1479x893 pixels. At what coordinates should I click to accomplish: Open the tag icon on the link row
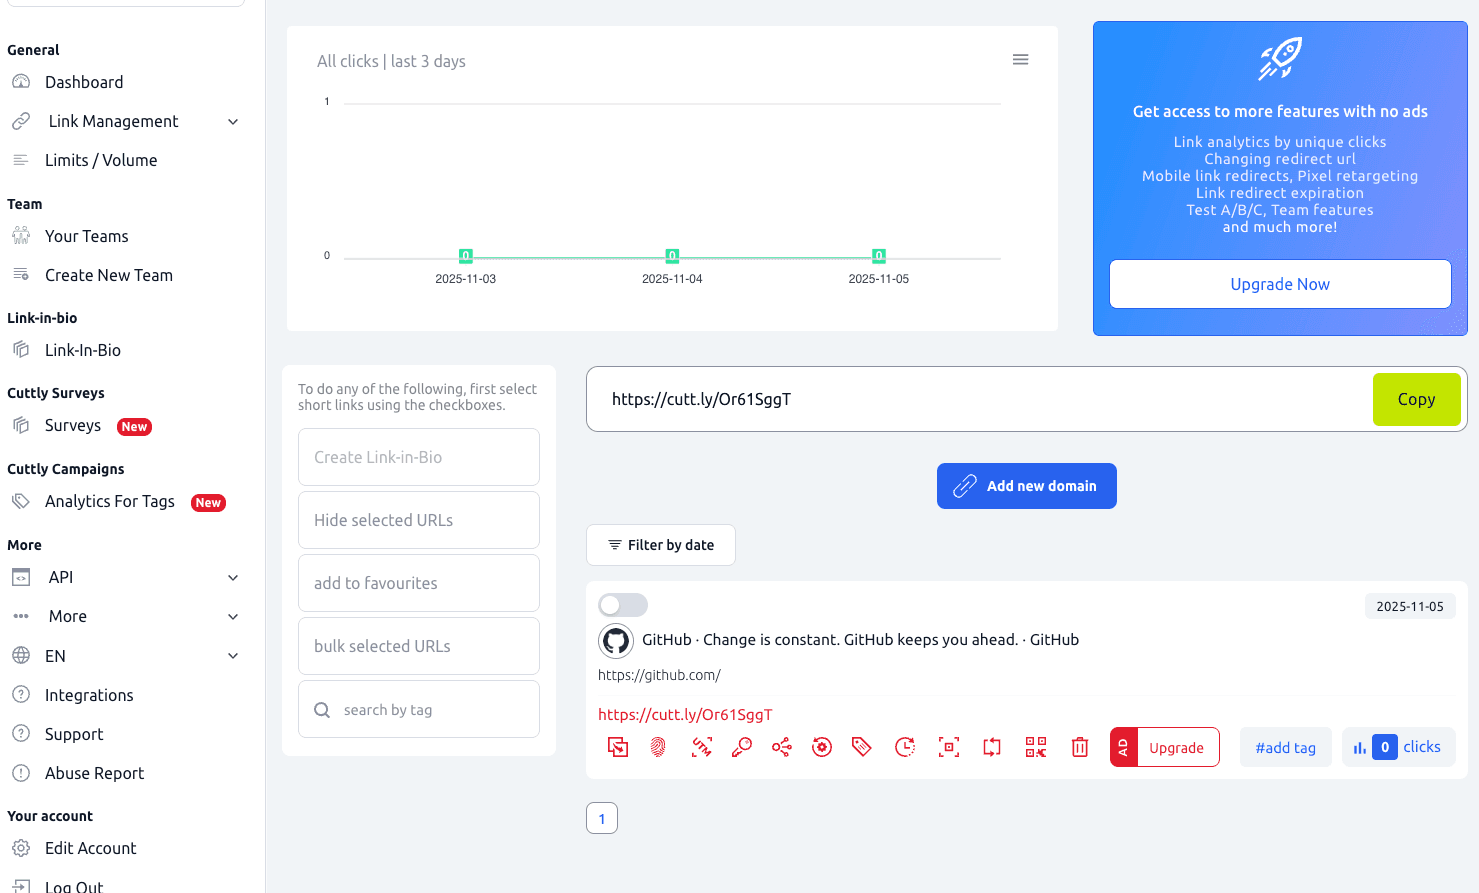pos(862,747)
